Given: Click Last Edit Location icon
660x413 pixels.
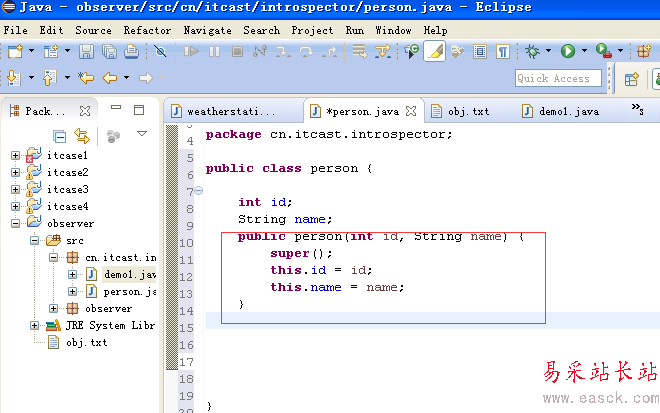Looking at the screenshot, I should [x=86, y=78].
